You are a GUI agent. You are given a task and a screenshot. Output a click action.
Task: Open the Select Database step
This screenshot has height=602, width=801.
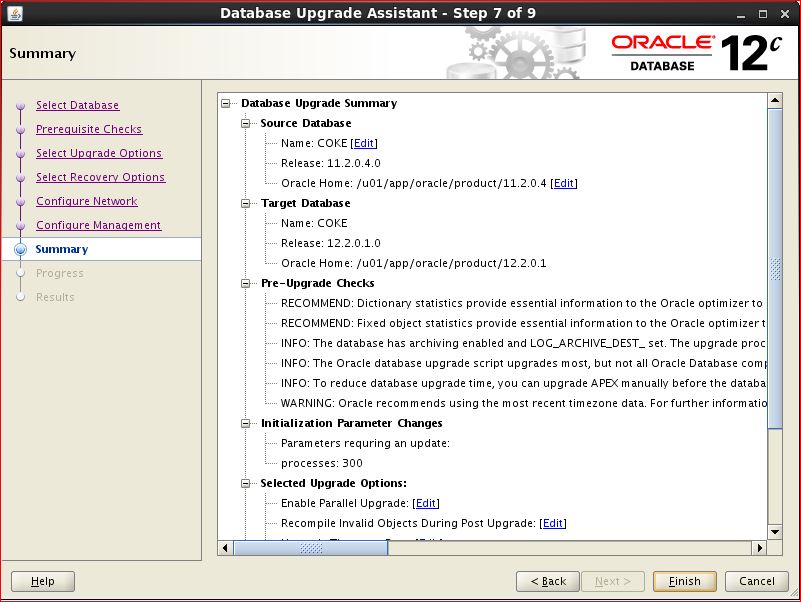point(77,105)
